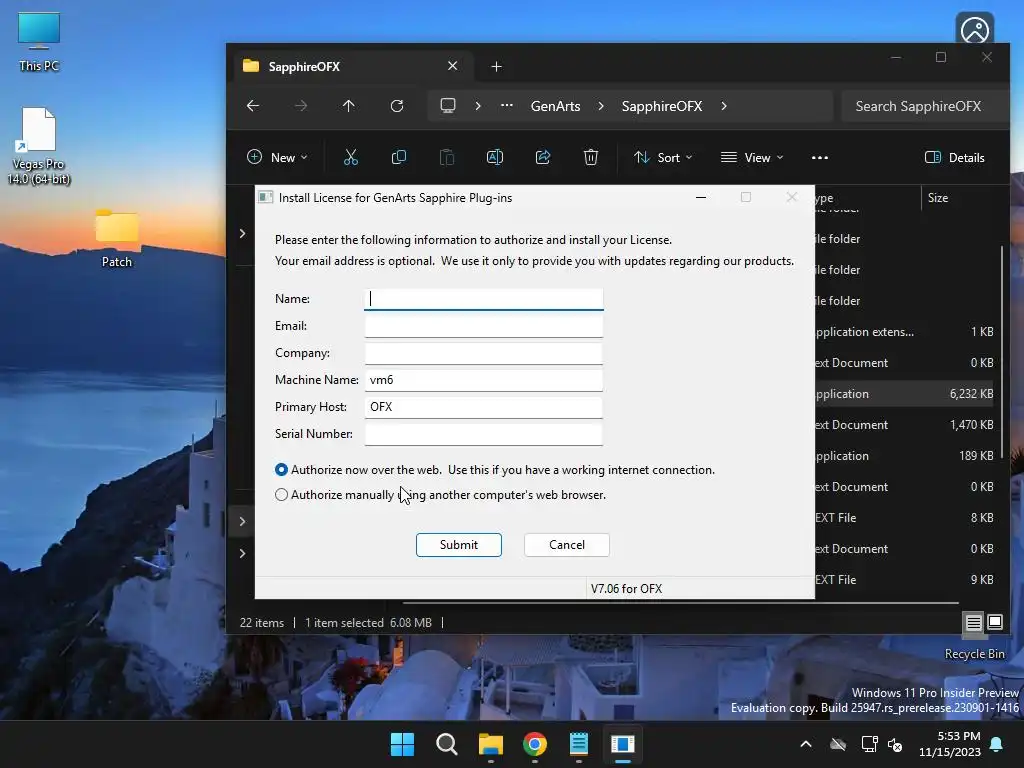Click into the Name field

(483, 298)
